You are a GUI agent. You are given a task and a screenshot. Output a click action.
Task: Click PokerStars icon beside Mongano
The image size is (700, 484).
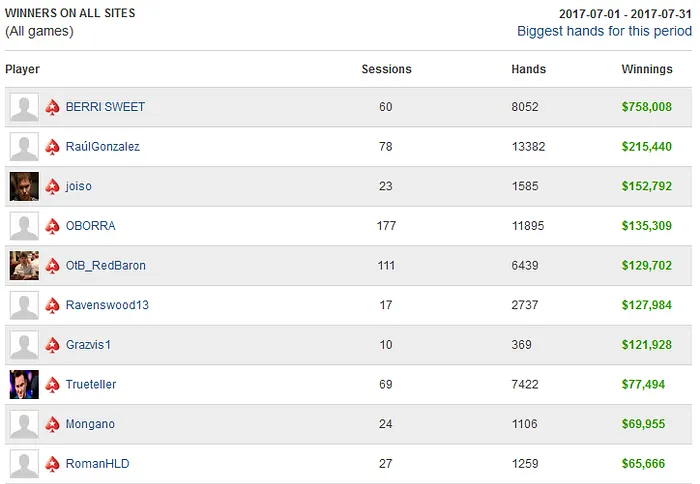click(x=53, y=424)
